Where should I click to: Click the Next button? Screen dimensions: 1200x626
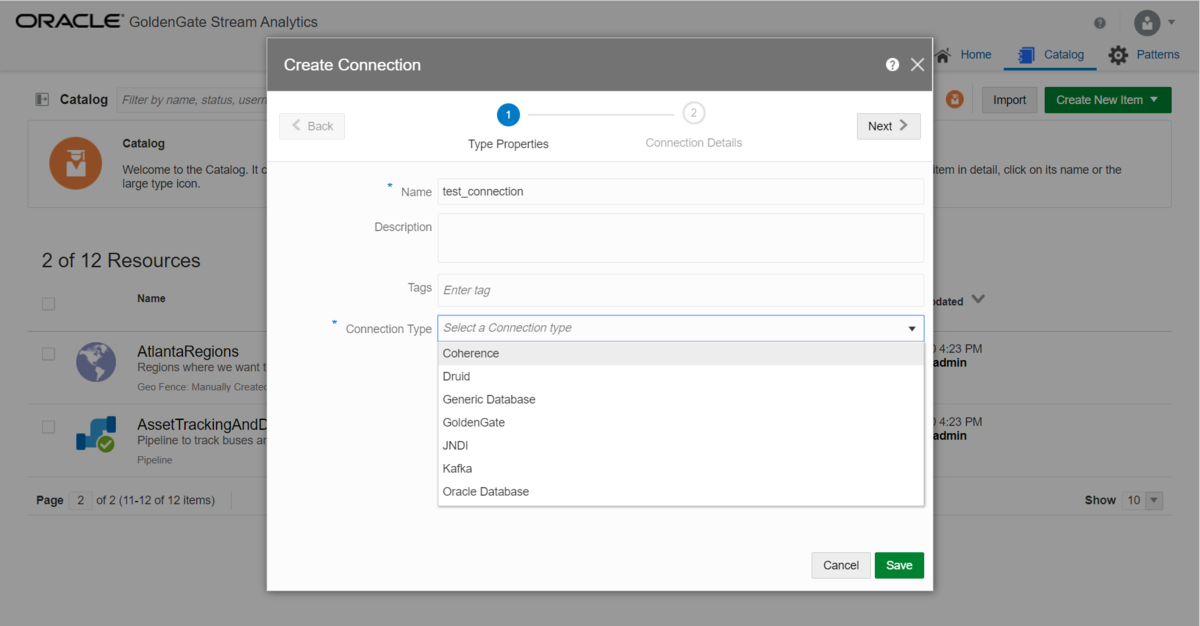[x=889, y=126]
